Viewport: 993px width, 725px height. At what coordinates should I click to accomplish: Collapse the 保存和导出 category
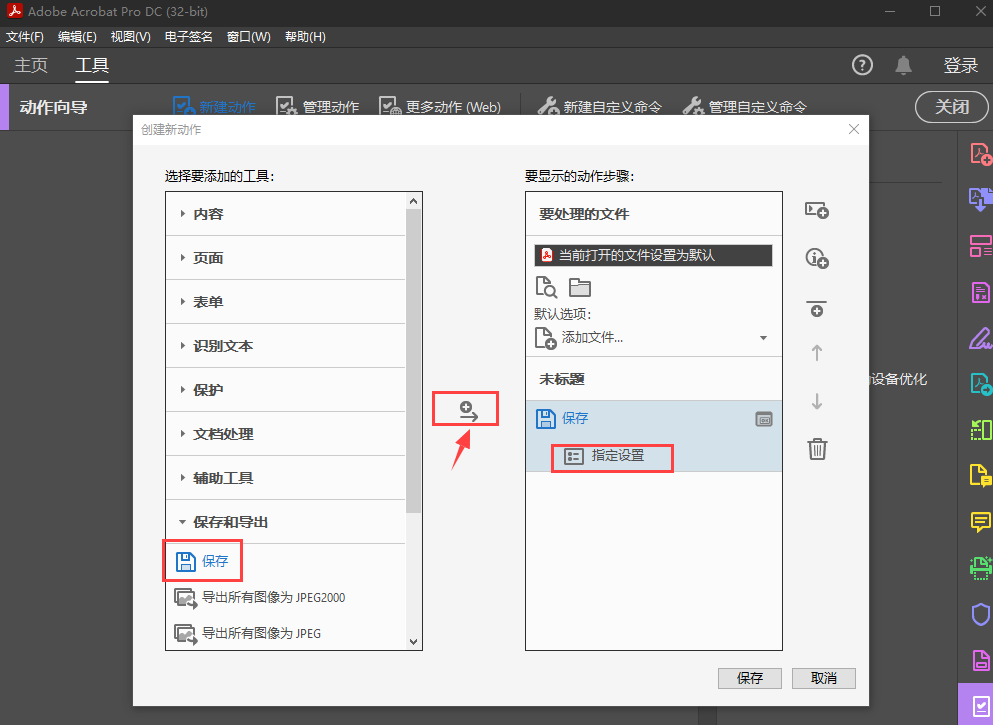[x=230, y=522]
